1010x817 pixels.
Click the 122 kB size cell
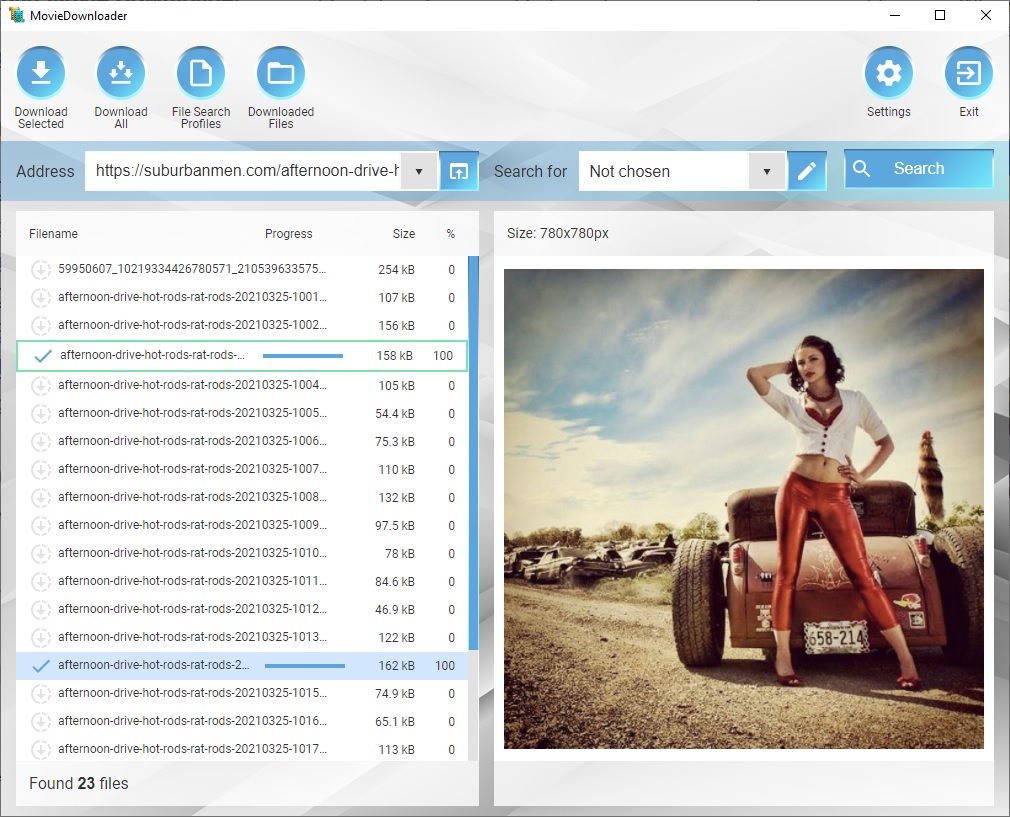(x=397, y=638)
